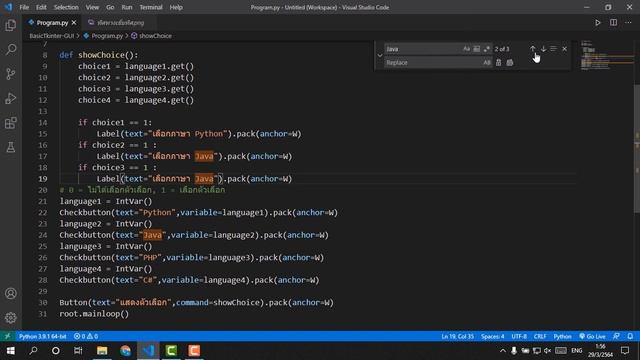
Task: Change line ending via CRLF
Action: point(540,336)
